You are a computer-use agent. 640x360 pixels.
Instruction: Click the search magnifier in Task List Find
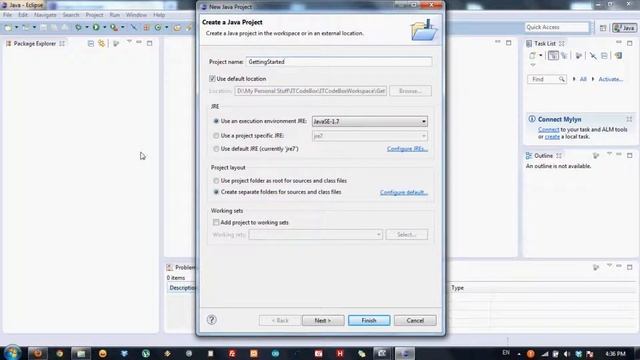pos(562,79)
